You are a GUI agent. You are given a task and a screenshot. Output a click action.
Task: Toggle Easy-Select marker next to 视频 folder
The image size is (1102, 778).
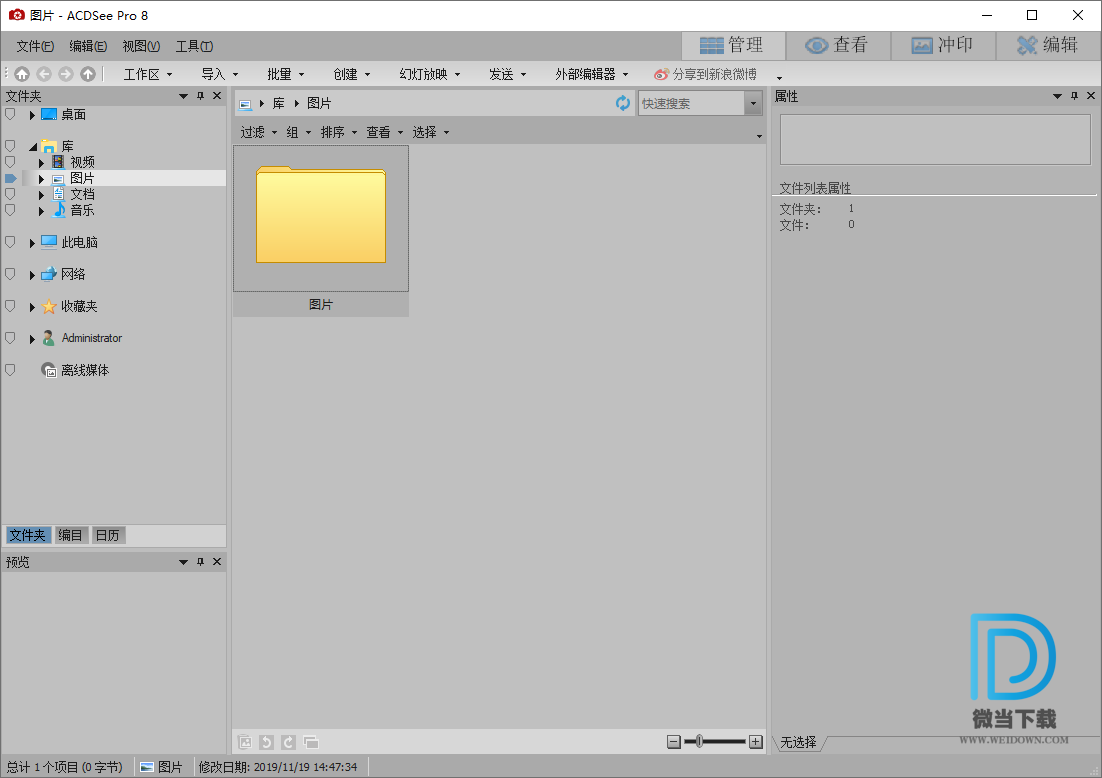(x=10, y=162)
